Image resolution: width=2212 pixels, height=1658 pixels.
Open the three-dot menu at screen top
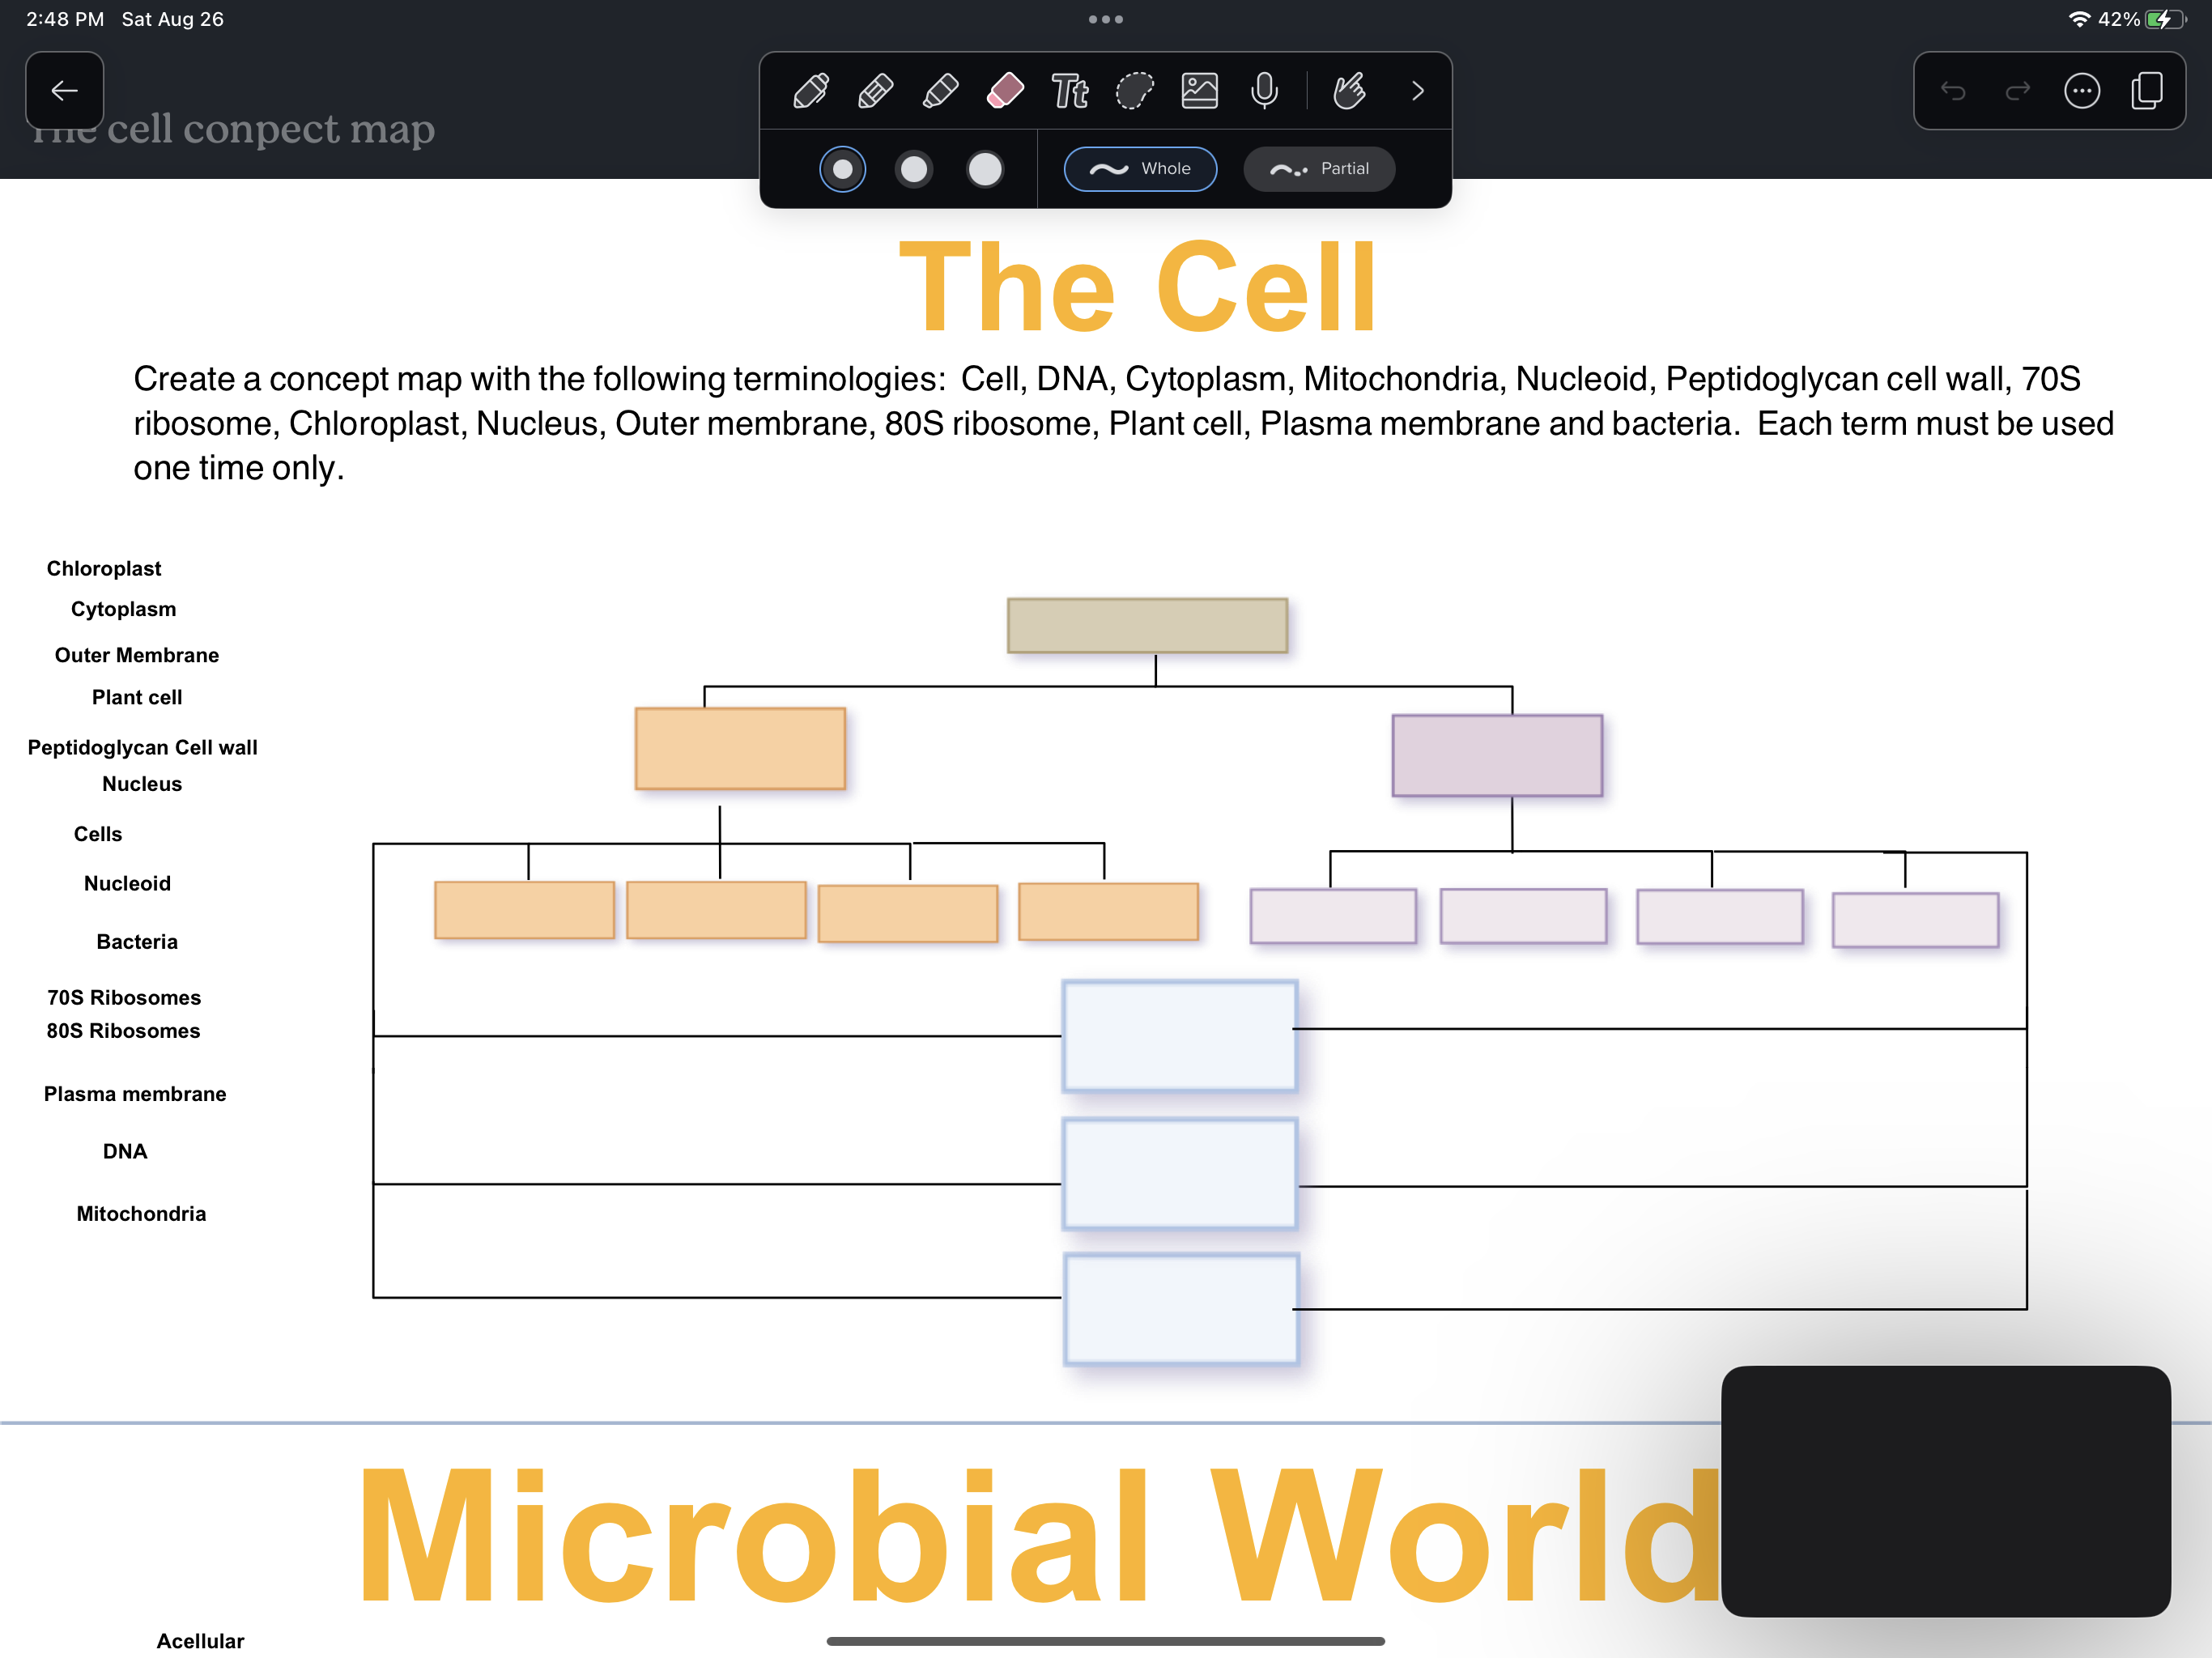pyautogui.click(x=1105, y=18)
